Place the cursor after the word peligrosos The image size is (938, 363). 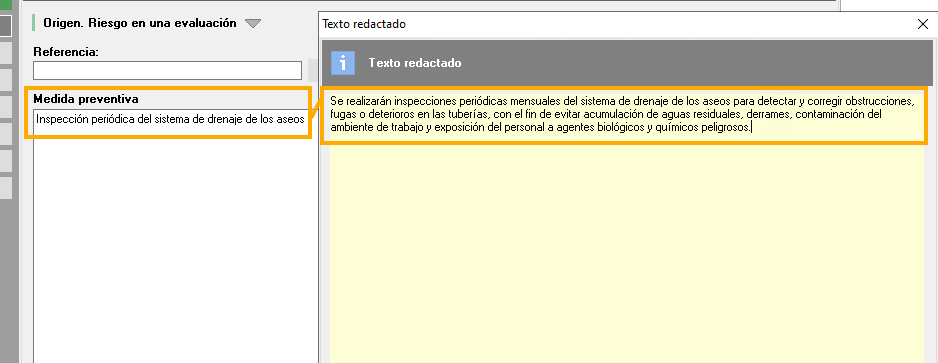[x=751, y=127]
